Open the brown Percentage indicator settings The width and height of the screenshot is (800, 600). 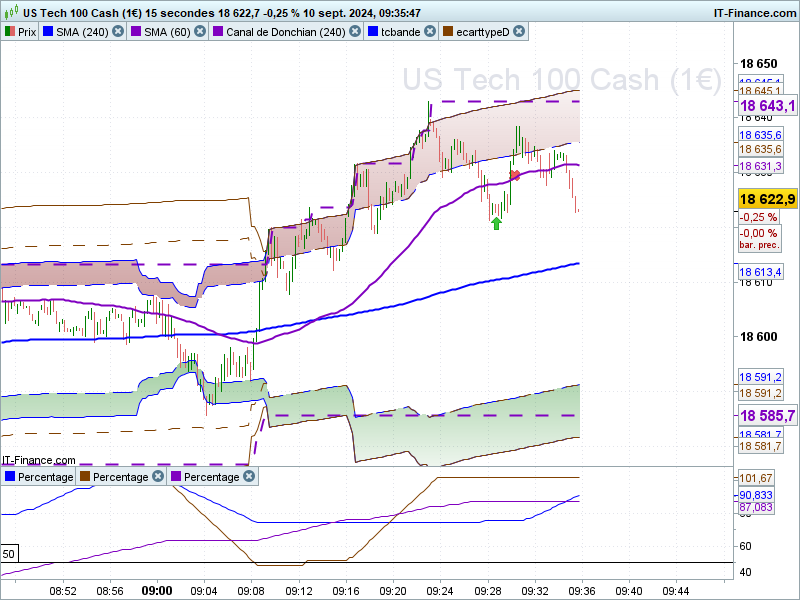[x=120, y=477]
